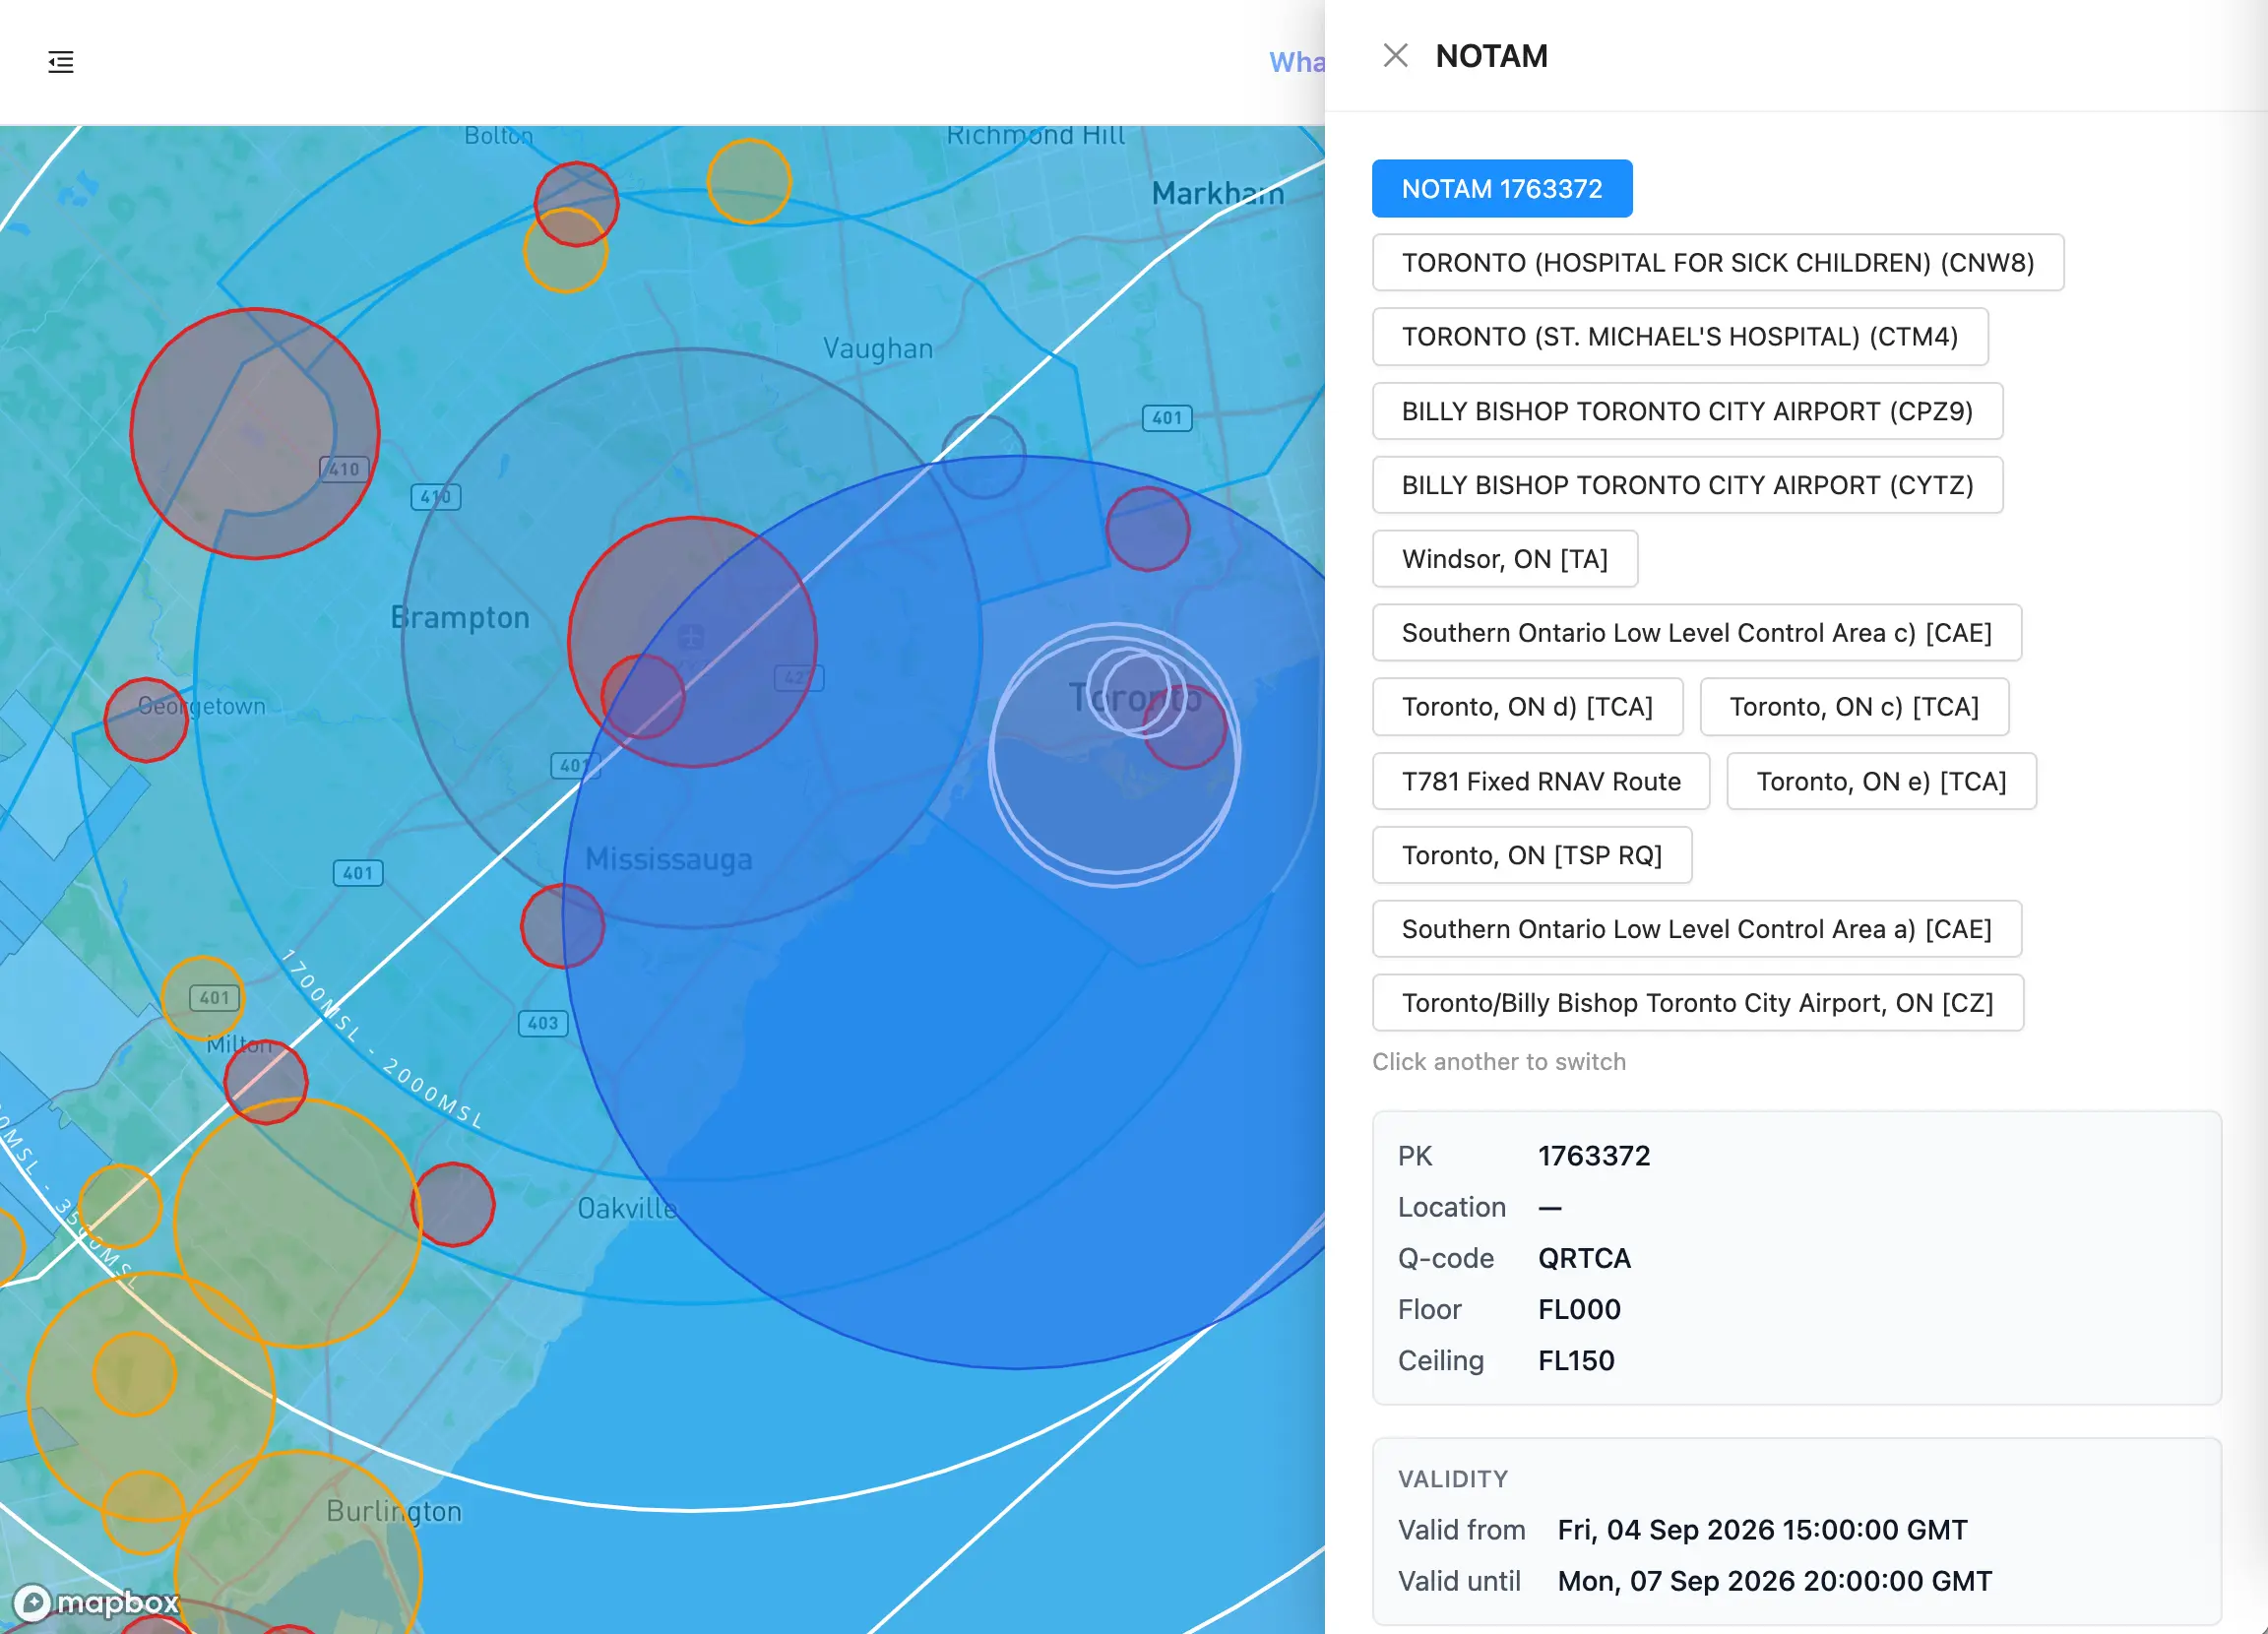The height and width of the screenshot is (1634, 2268).
Task: Click the PK value 1763372
Action: coord(1594,1156)
